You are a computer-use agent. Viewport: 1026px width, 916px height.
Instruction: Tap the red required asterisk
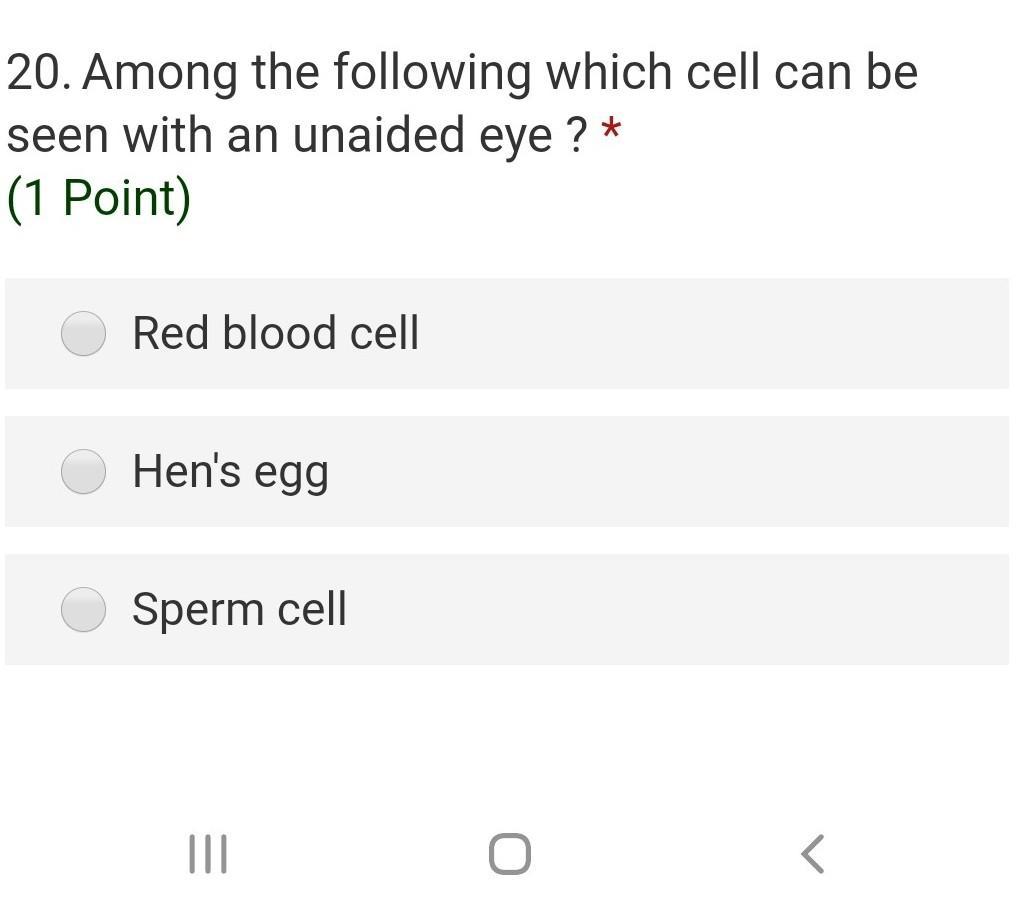tap(611, 131)
